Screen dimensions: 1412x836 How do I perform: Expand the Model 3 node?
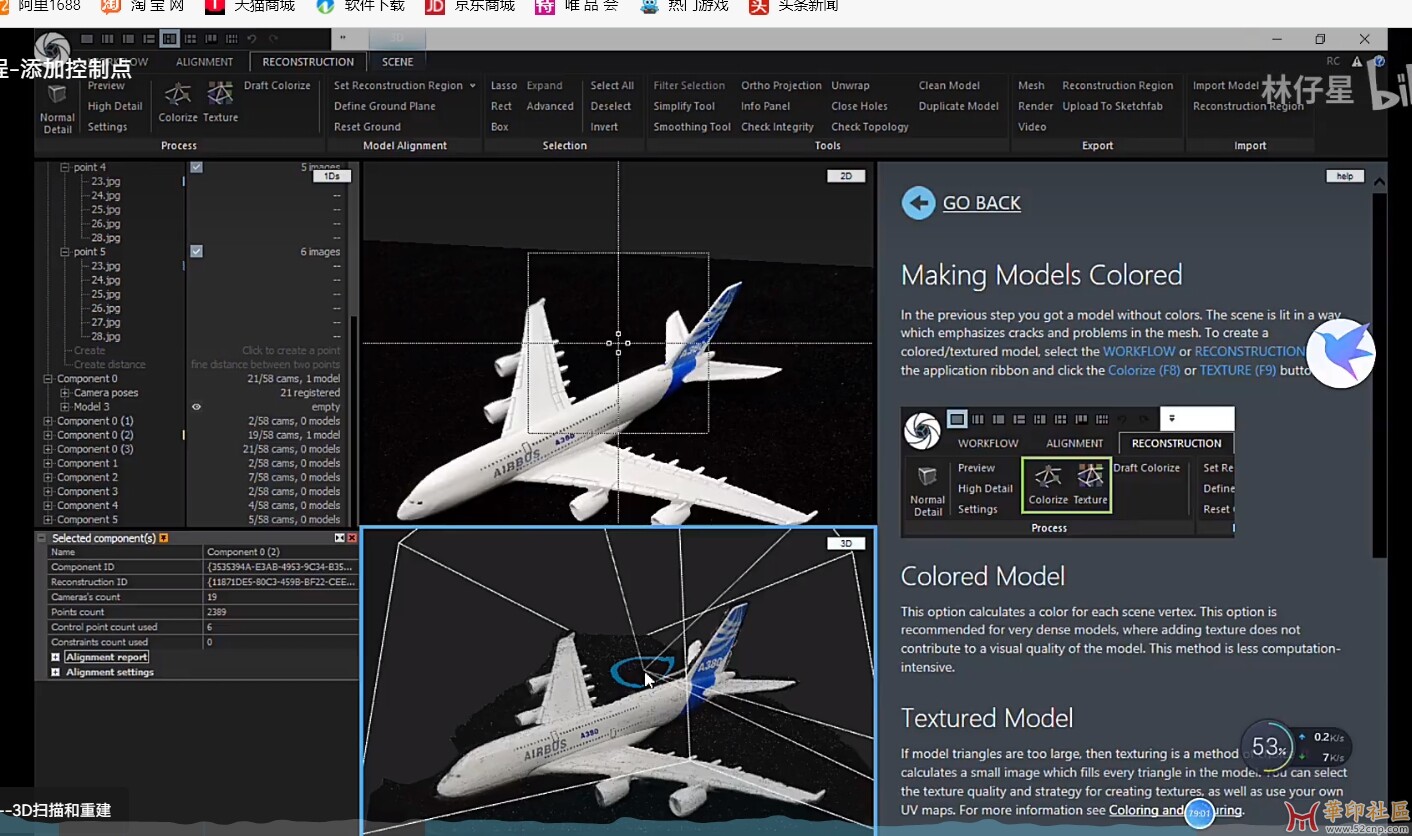(x=64, y=407)
